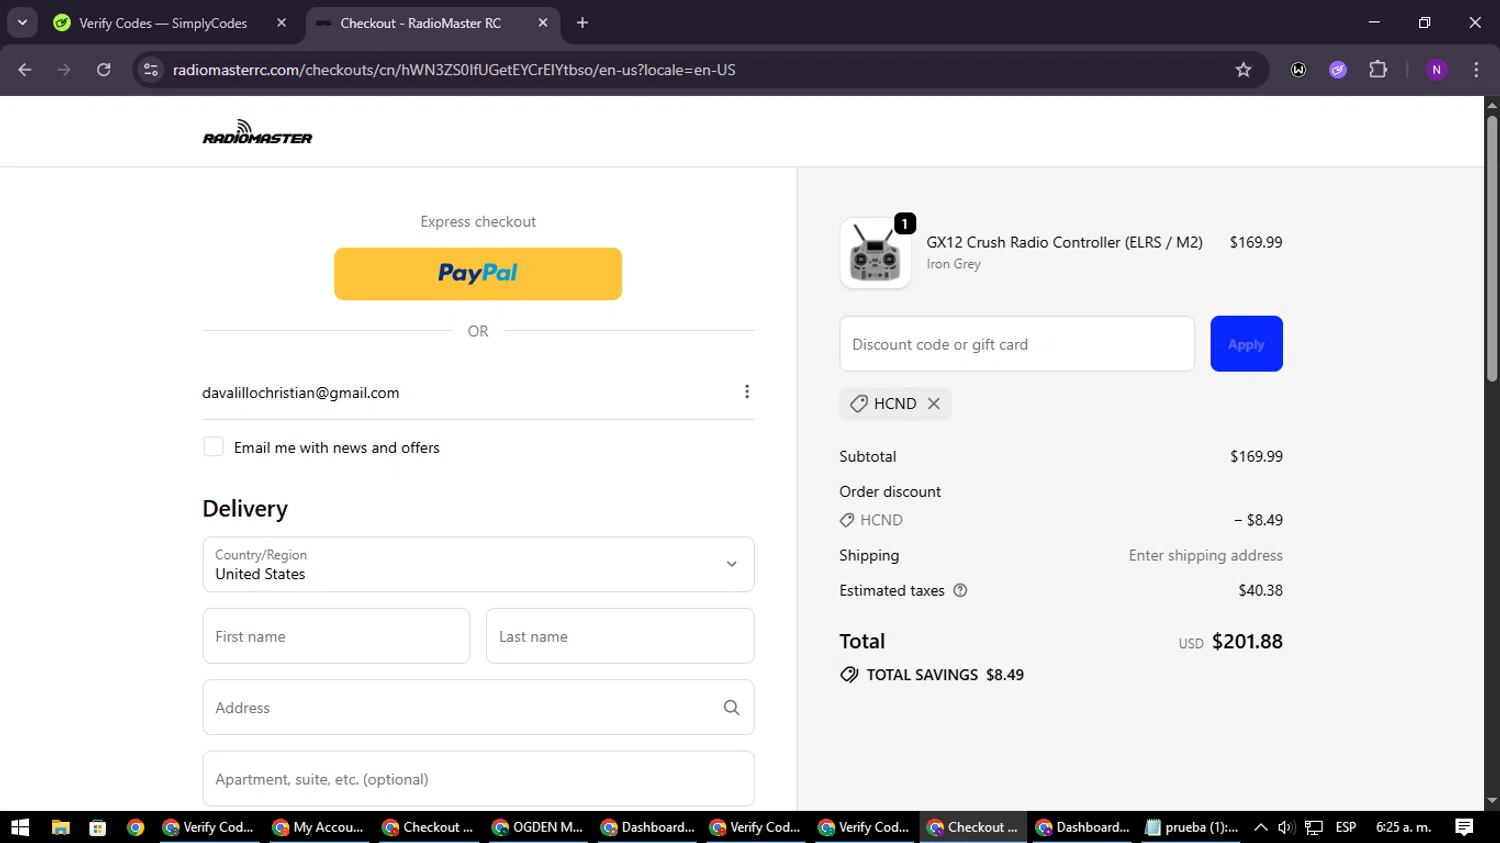The height and width of the screenshot is (843, 1500).
Task: Switch to OGDEN M... taskbar window
Action: 538,827
